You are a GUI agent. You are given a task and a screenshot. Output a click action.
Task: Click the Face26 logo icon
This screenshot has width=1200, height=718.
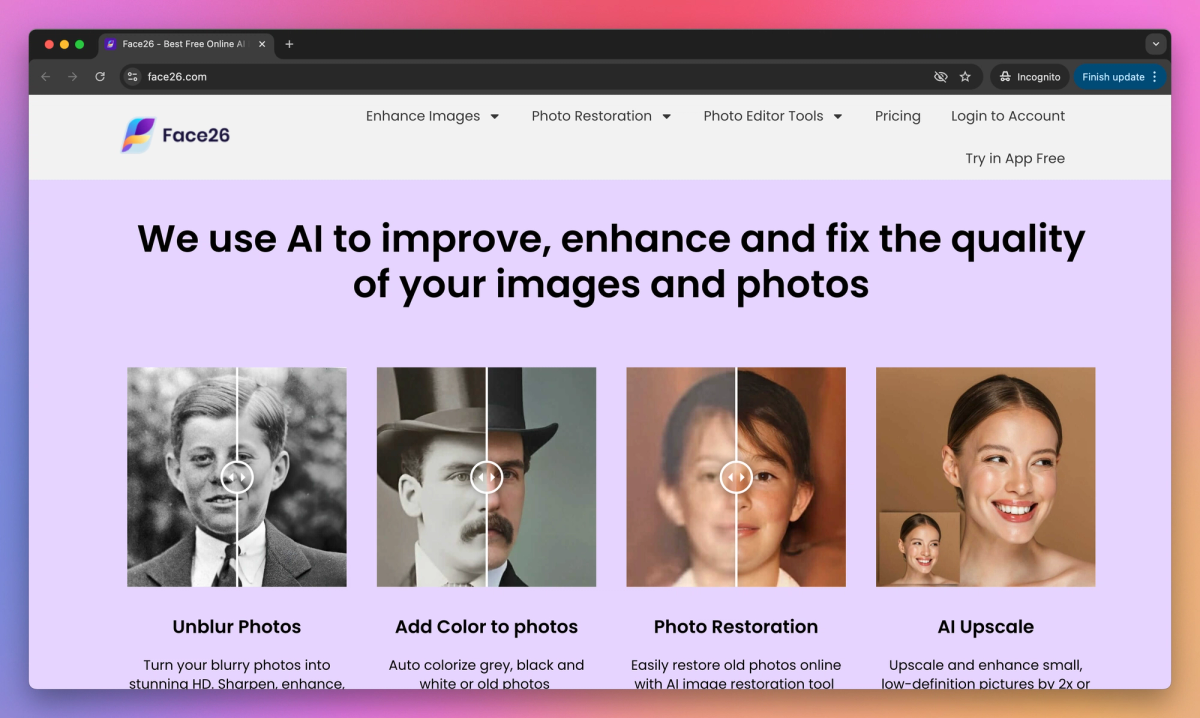[x=138, y=135]
